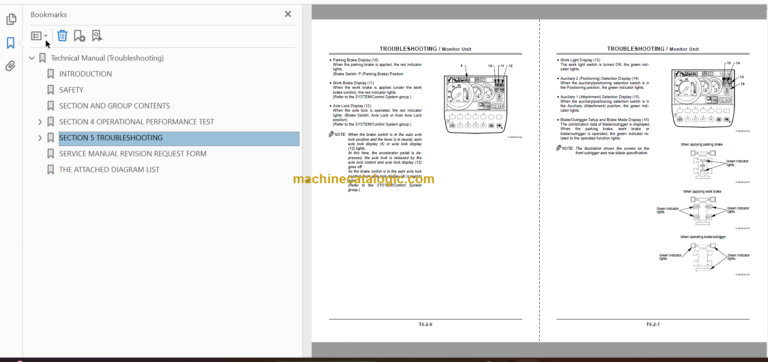Find current bookmark icon
768x362 pixels.
(96, 36)
